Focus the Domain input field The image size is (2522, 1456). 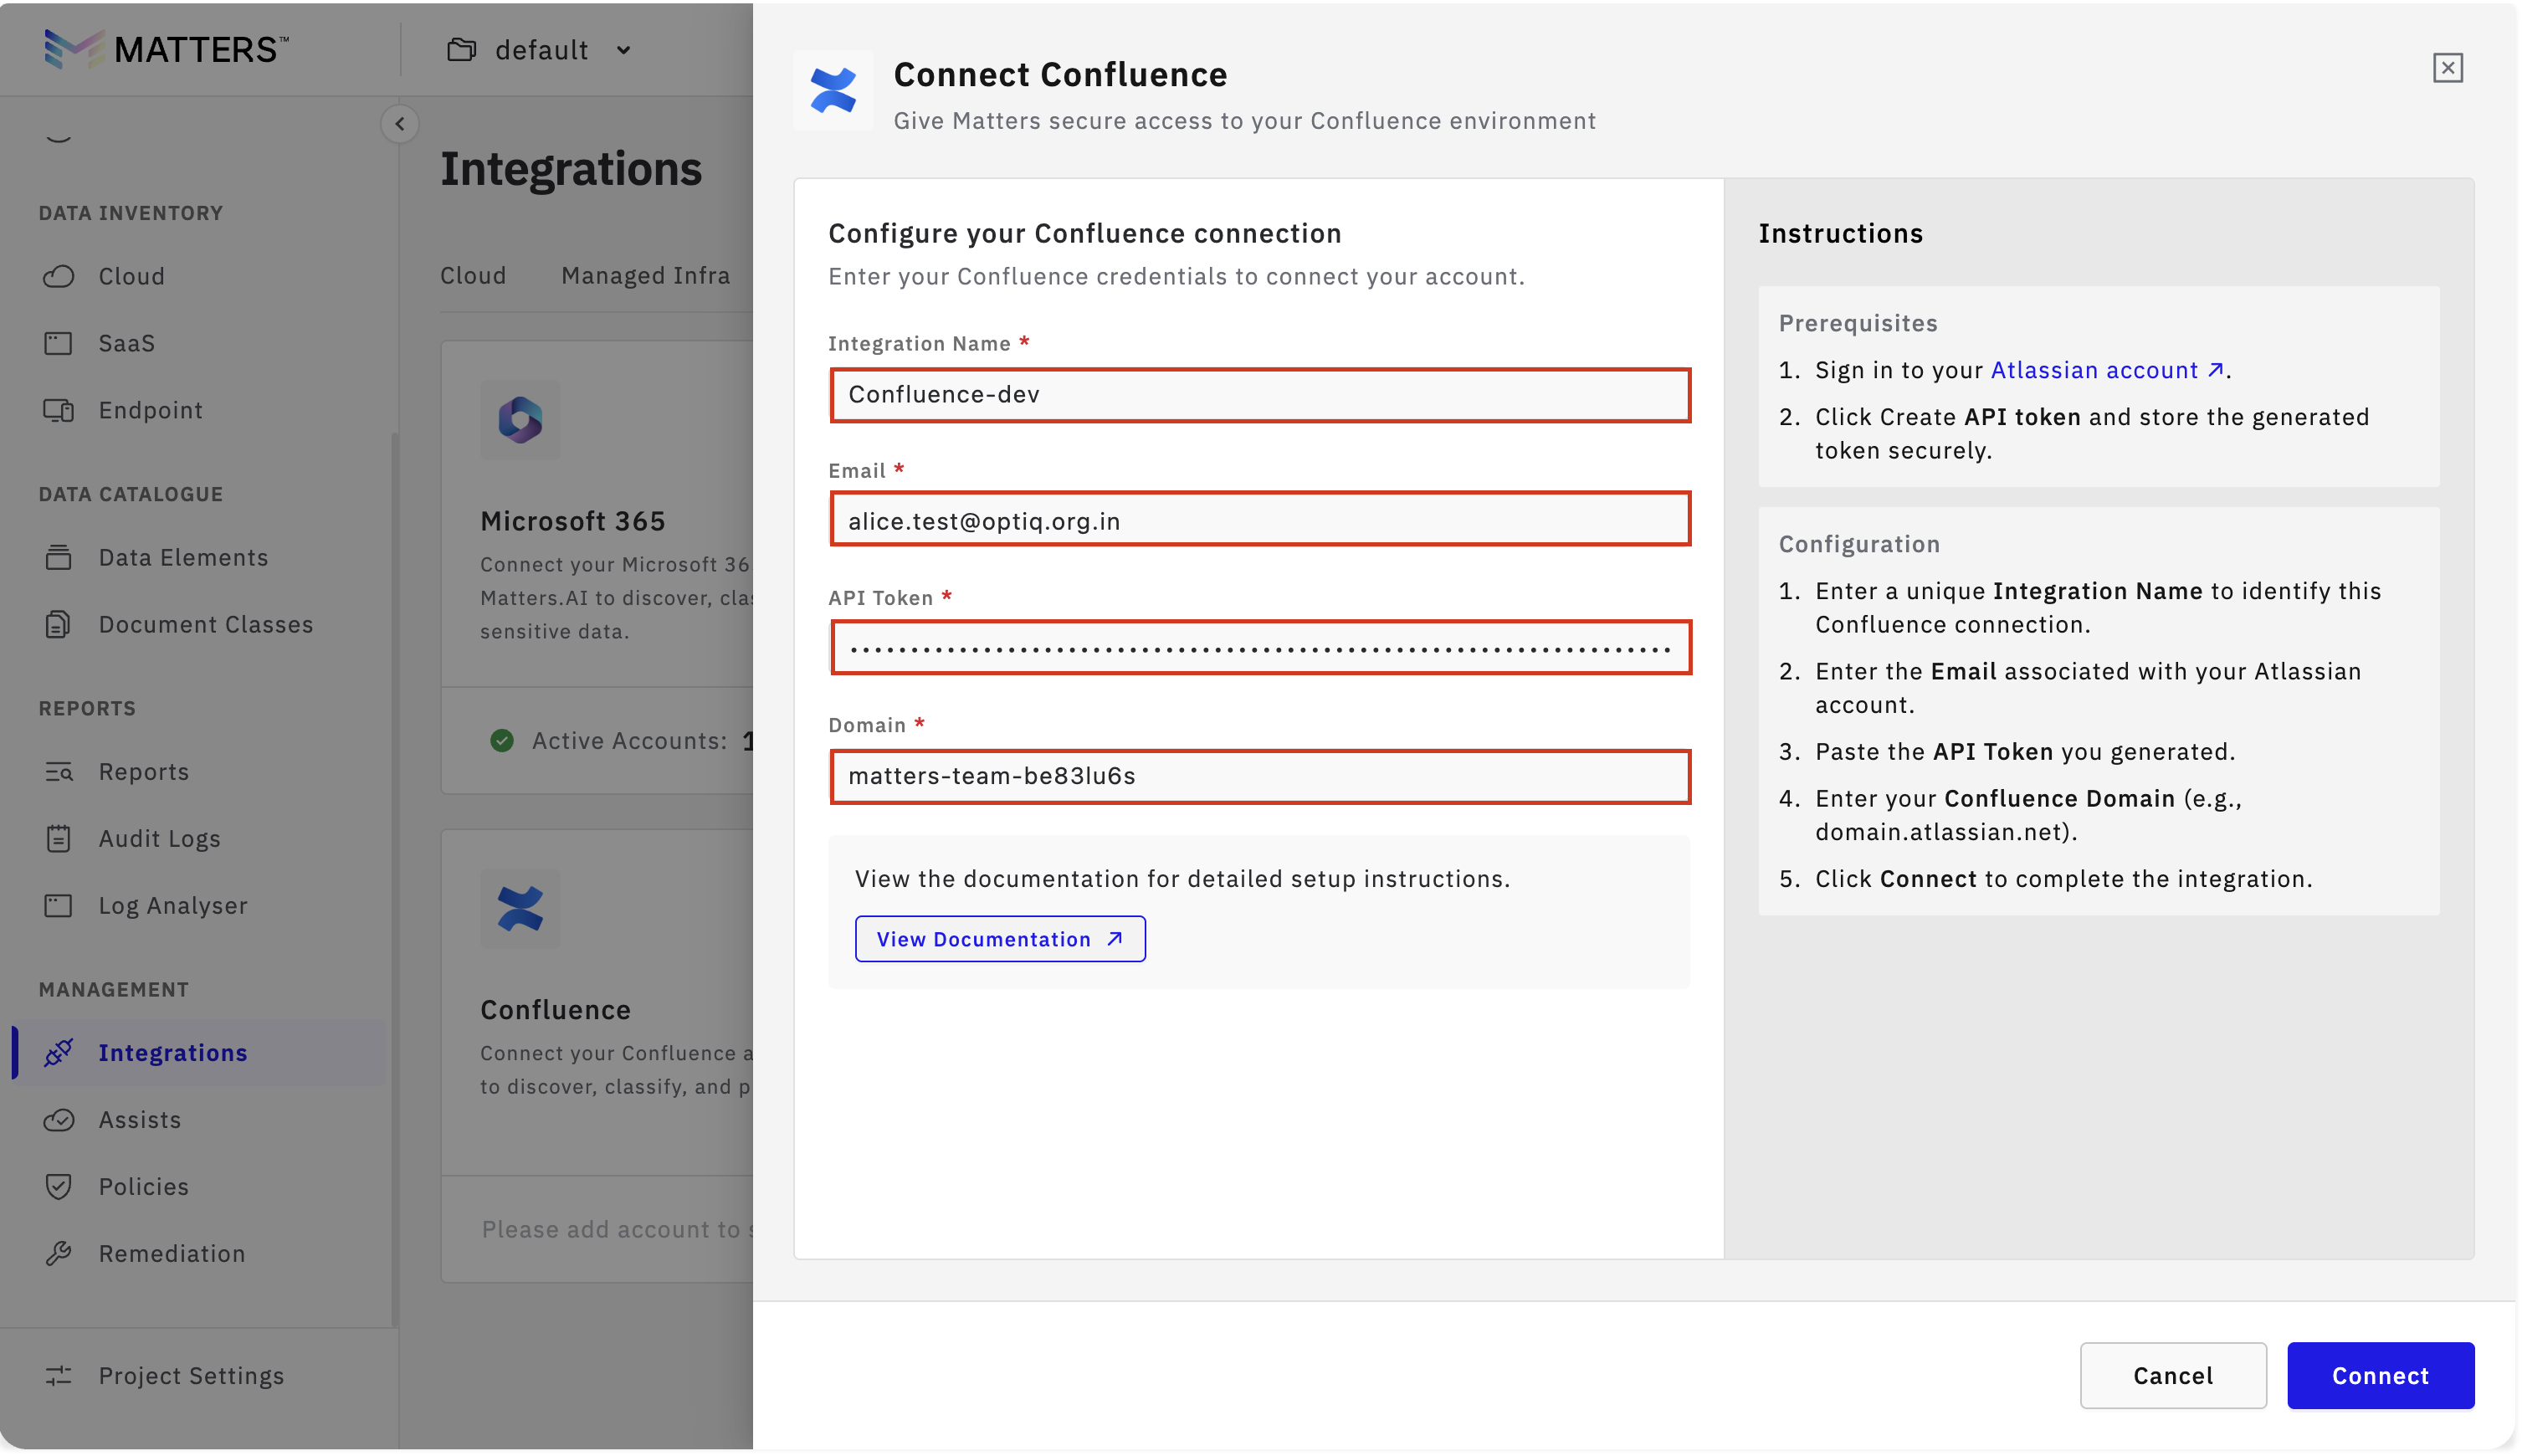[x=1260, y=776]
